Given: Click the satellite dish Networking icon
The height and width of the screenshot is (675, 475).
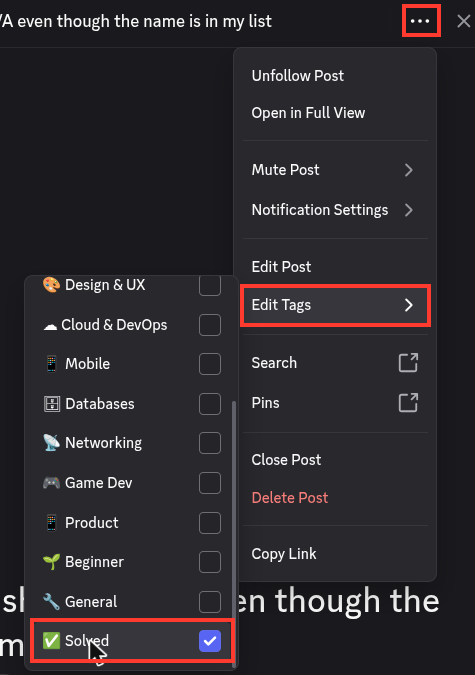Looking at the screenshot, I should [x=51, y=443].
